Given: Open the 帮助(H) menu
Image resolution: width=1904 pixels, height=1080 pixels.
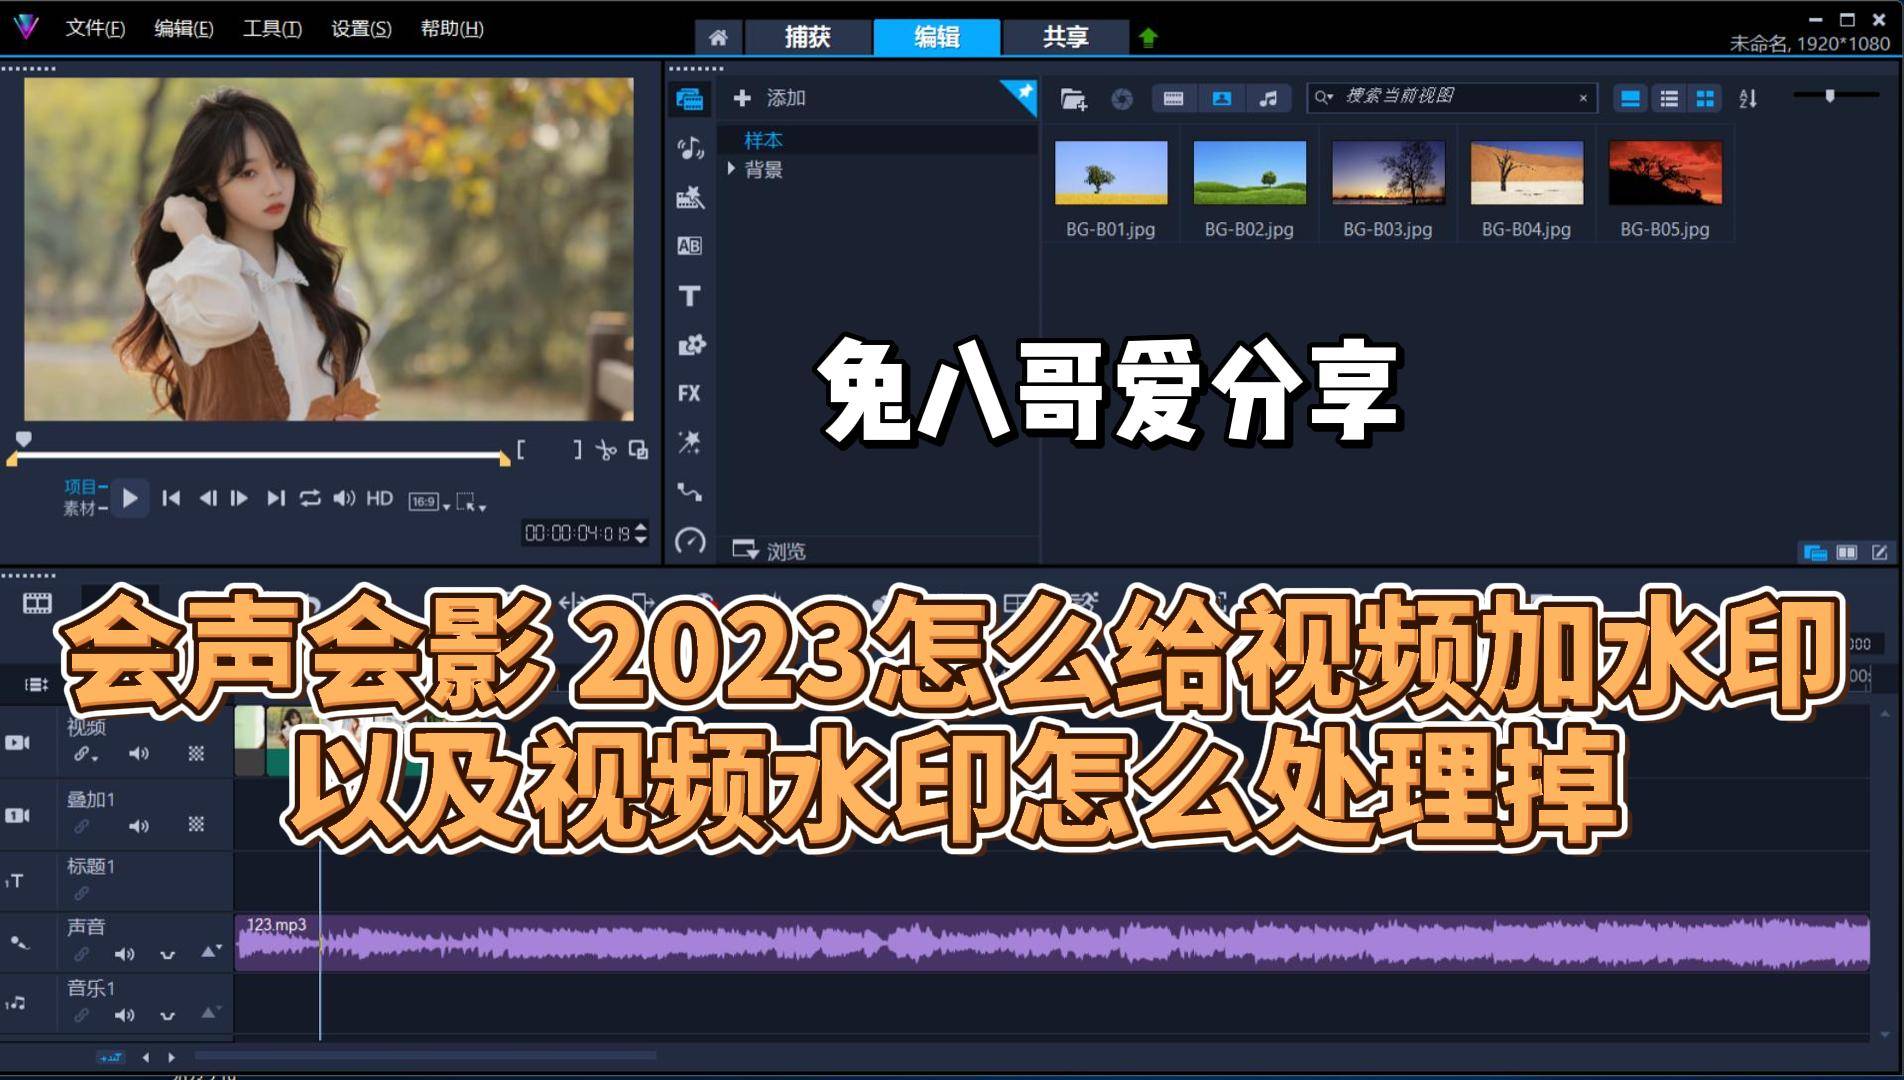Looking at the screenshot, I should coord(452,28).
